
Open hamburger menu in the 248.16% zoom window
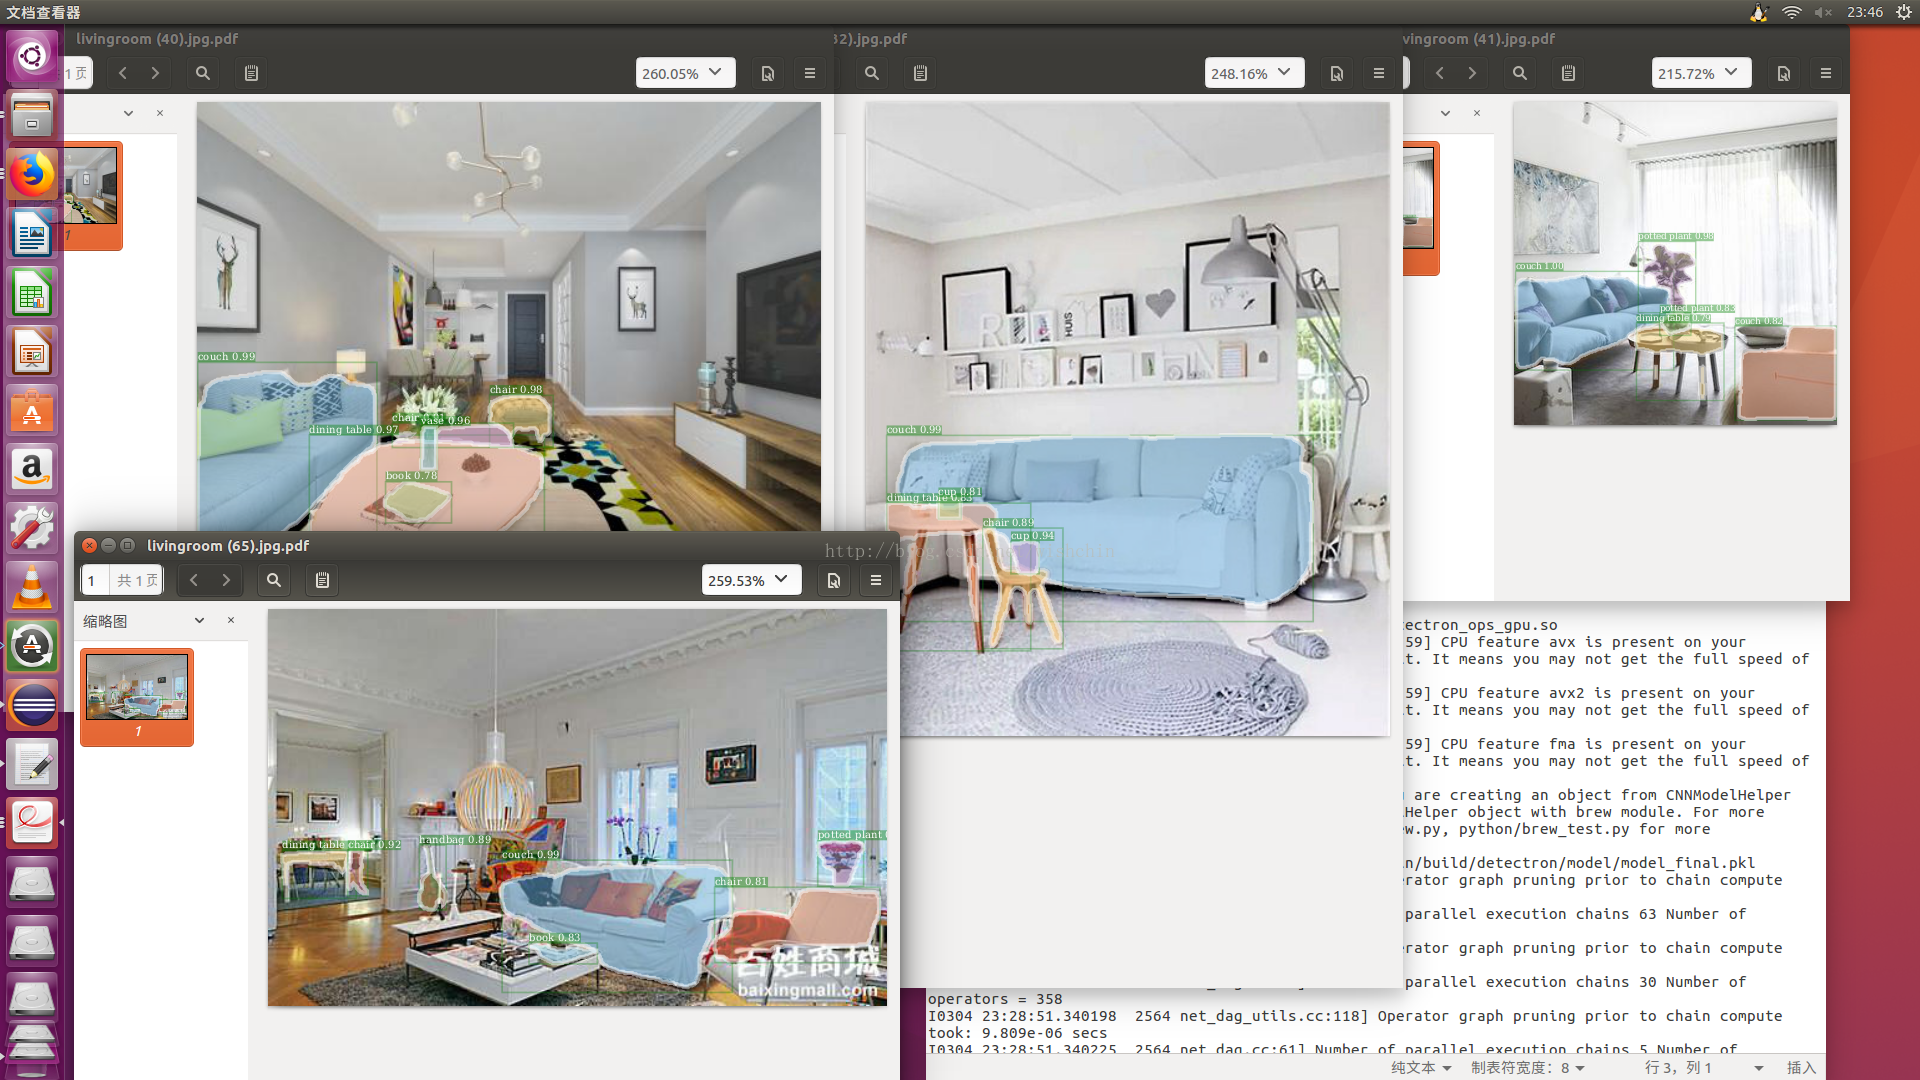pos(1379,73)
